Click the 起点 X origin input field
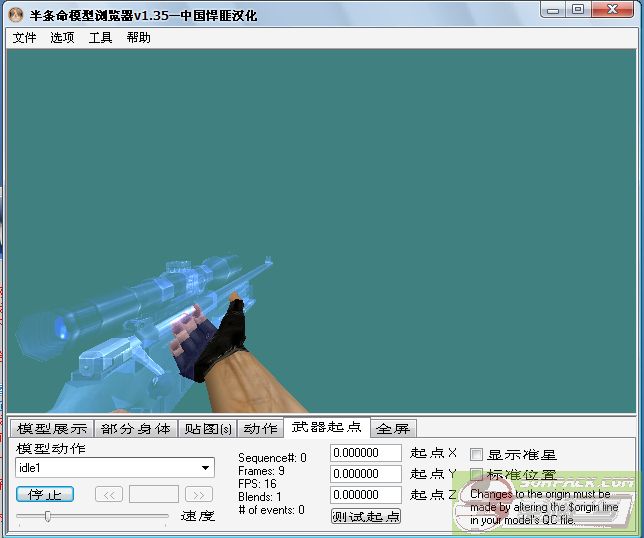The image size is (644, 538). click(x=365, y=453)
